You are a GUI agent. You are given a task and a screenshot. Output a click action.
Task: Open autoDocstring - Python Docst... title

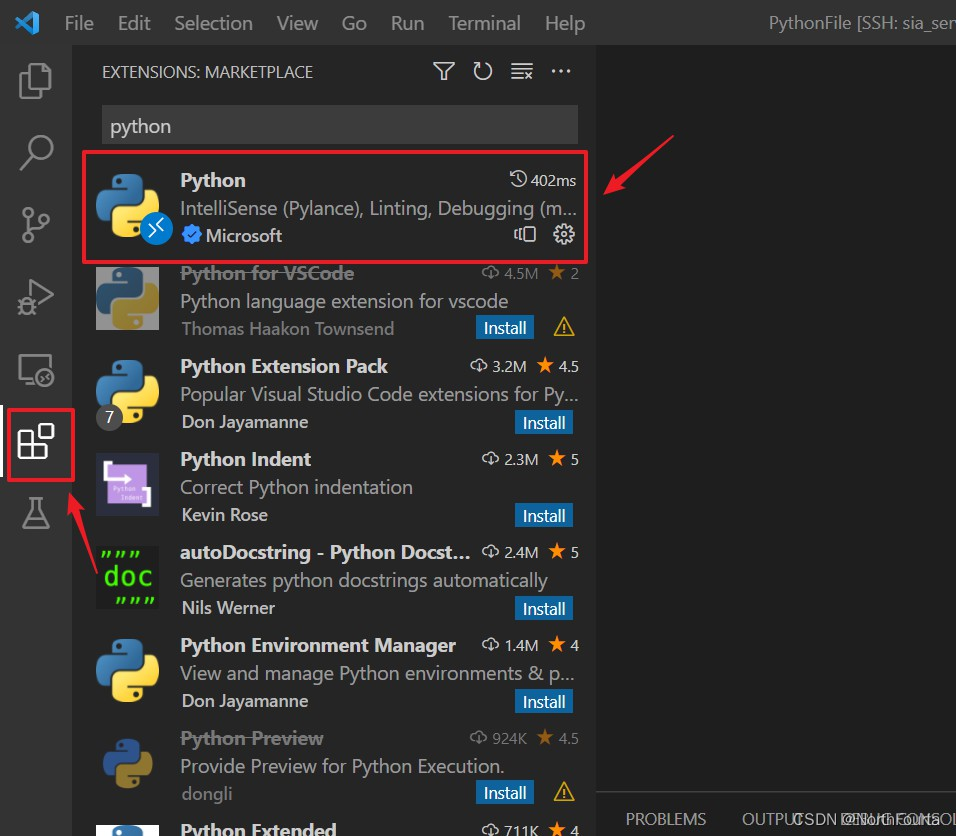[325, 552]
